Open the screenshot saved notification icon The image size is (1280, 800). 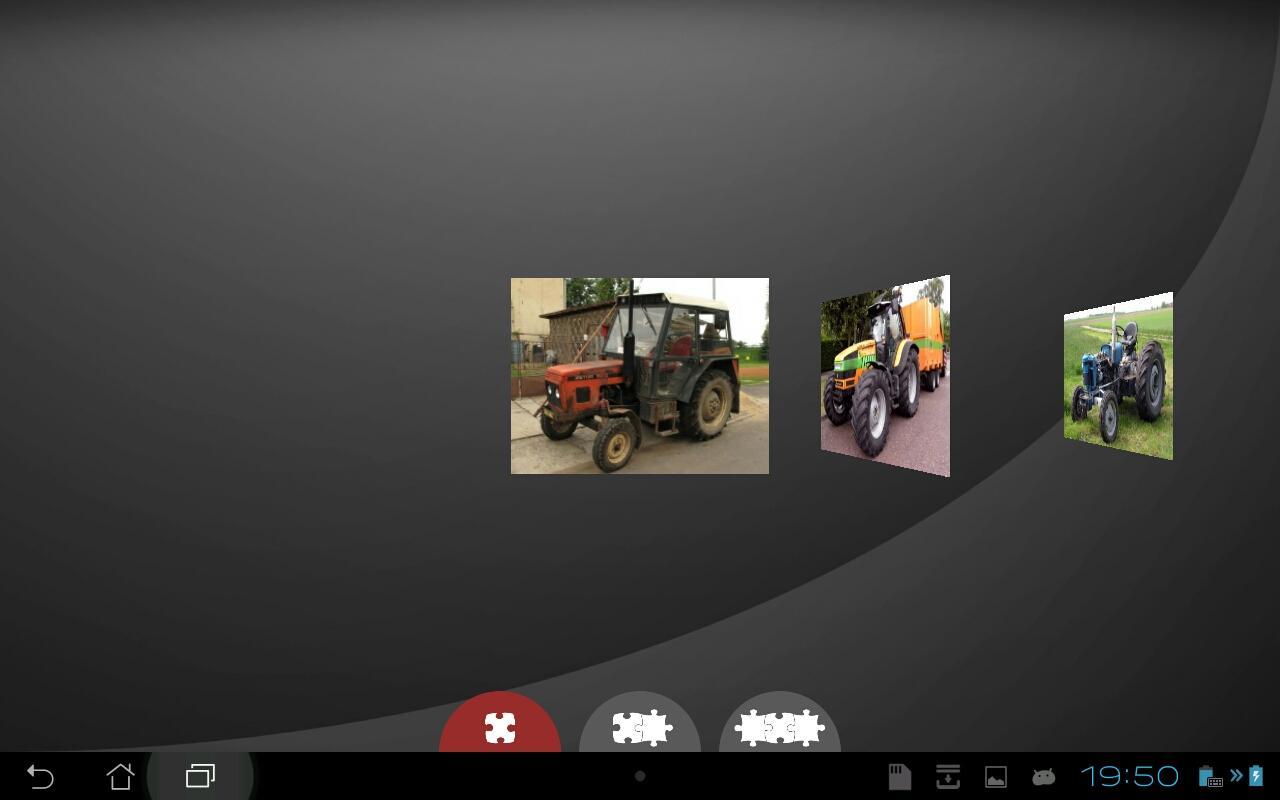(x=947, y=775)
